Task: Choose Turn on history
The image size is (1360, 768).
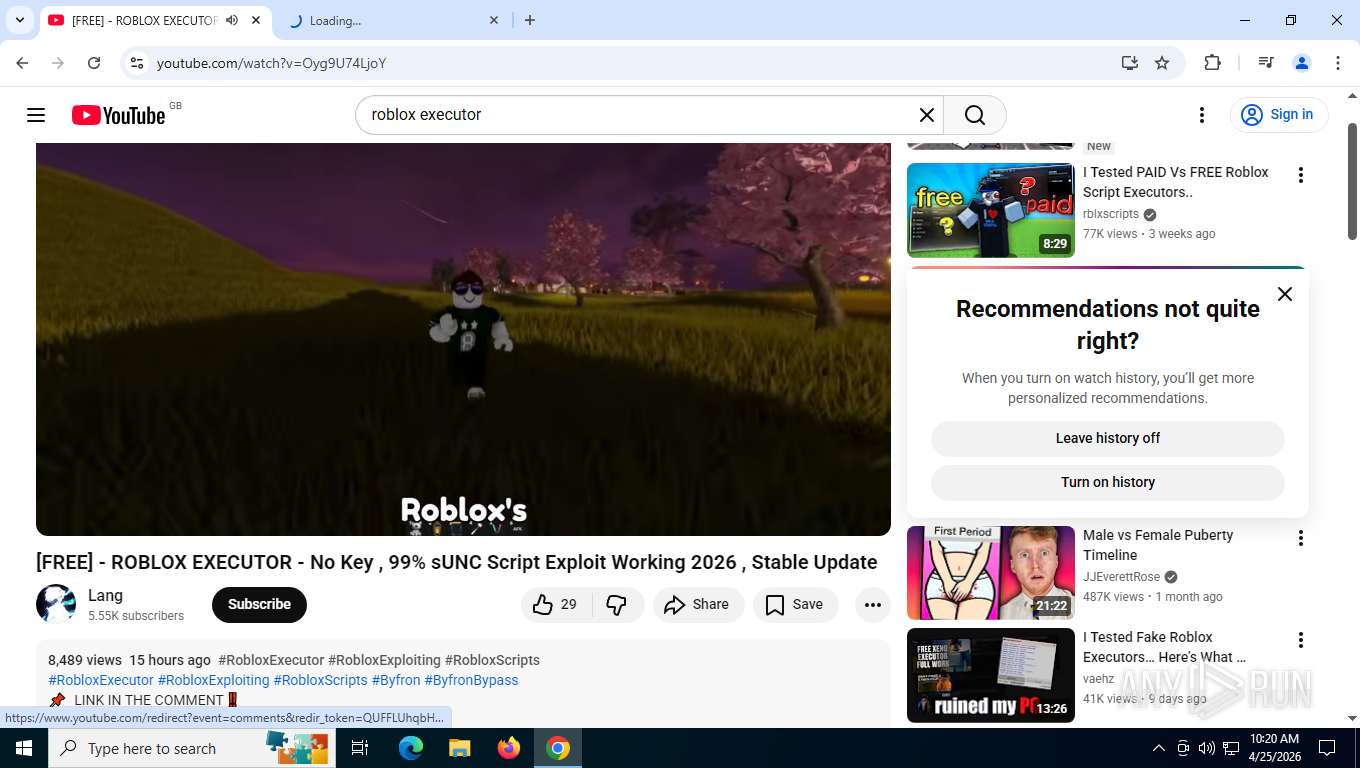Action: point(1108,482)
